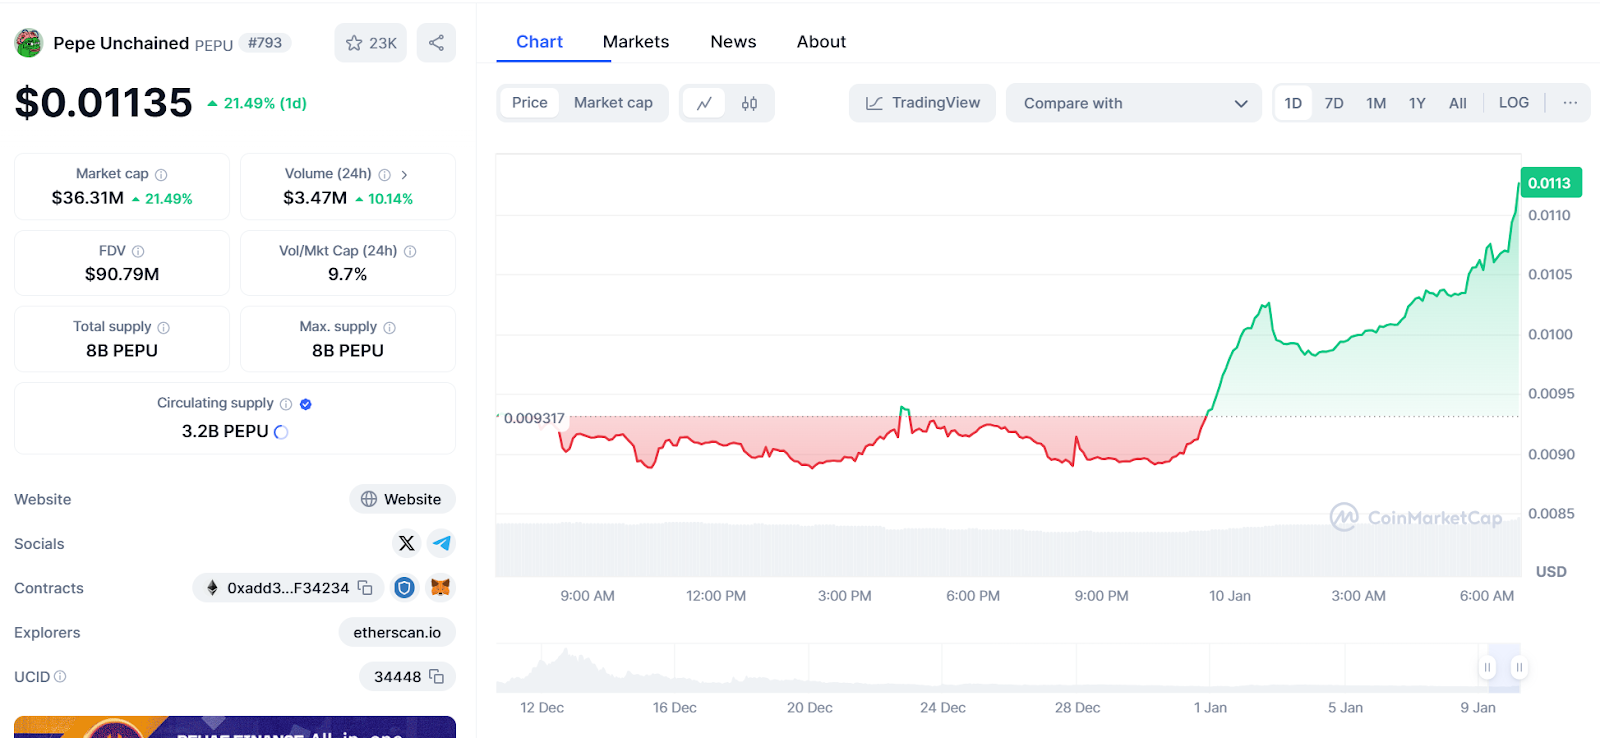Open the Telegram social link
This screenshot has width=1600, height=738.
click(441, 543)
